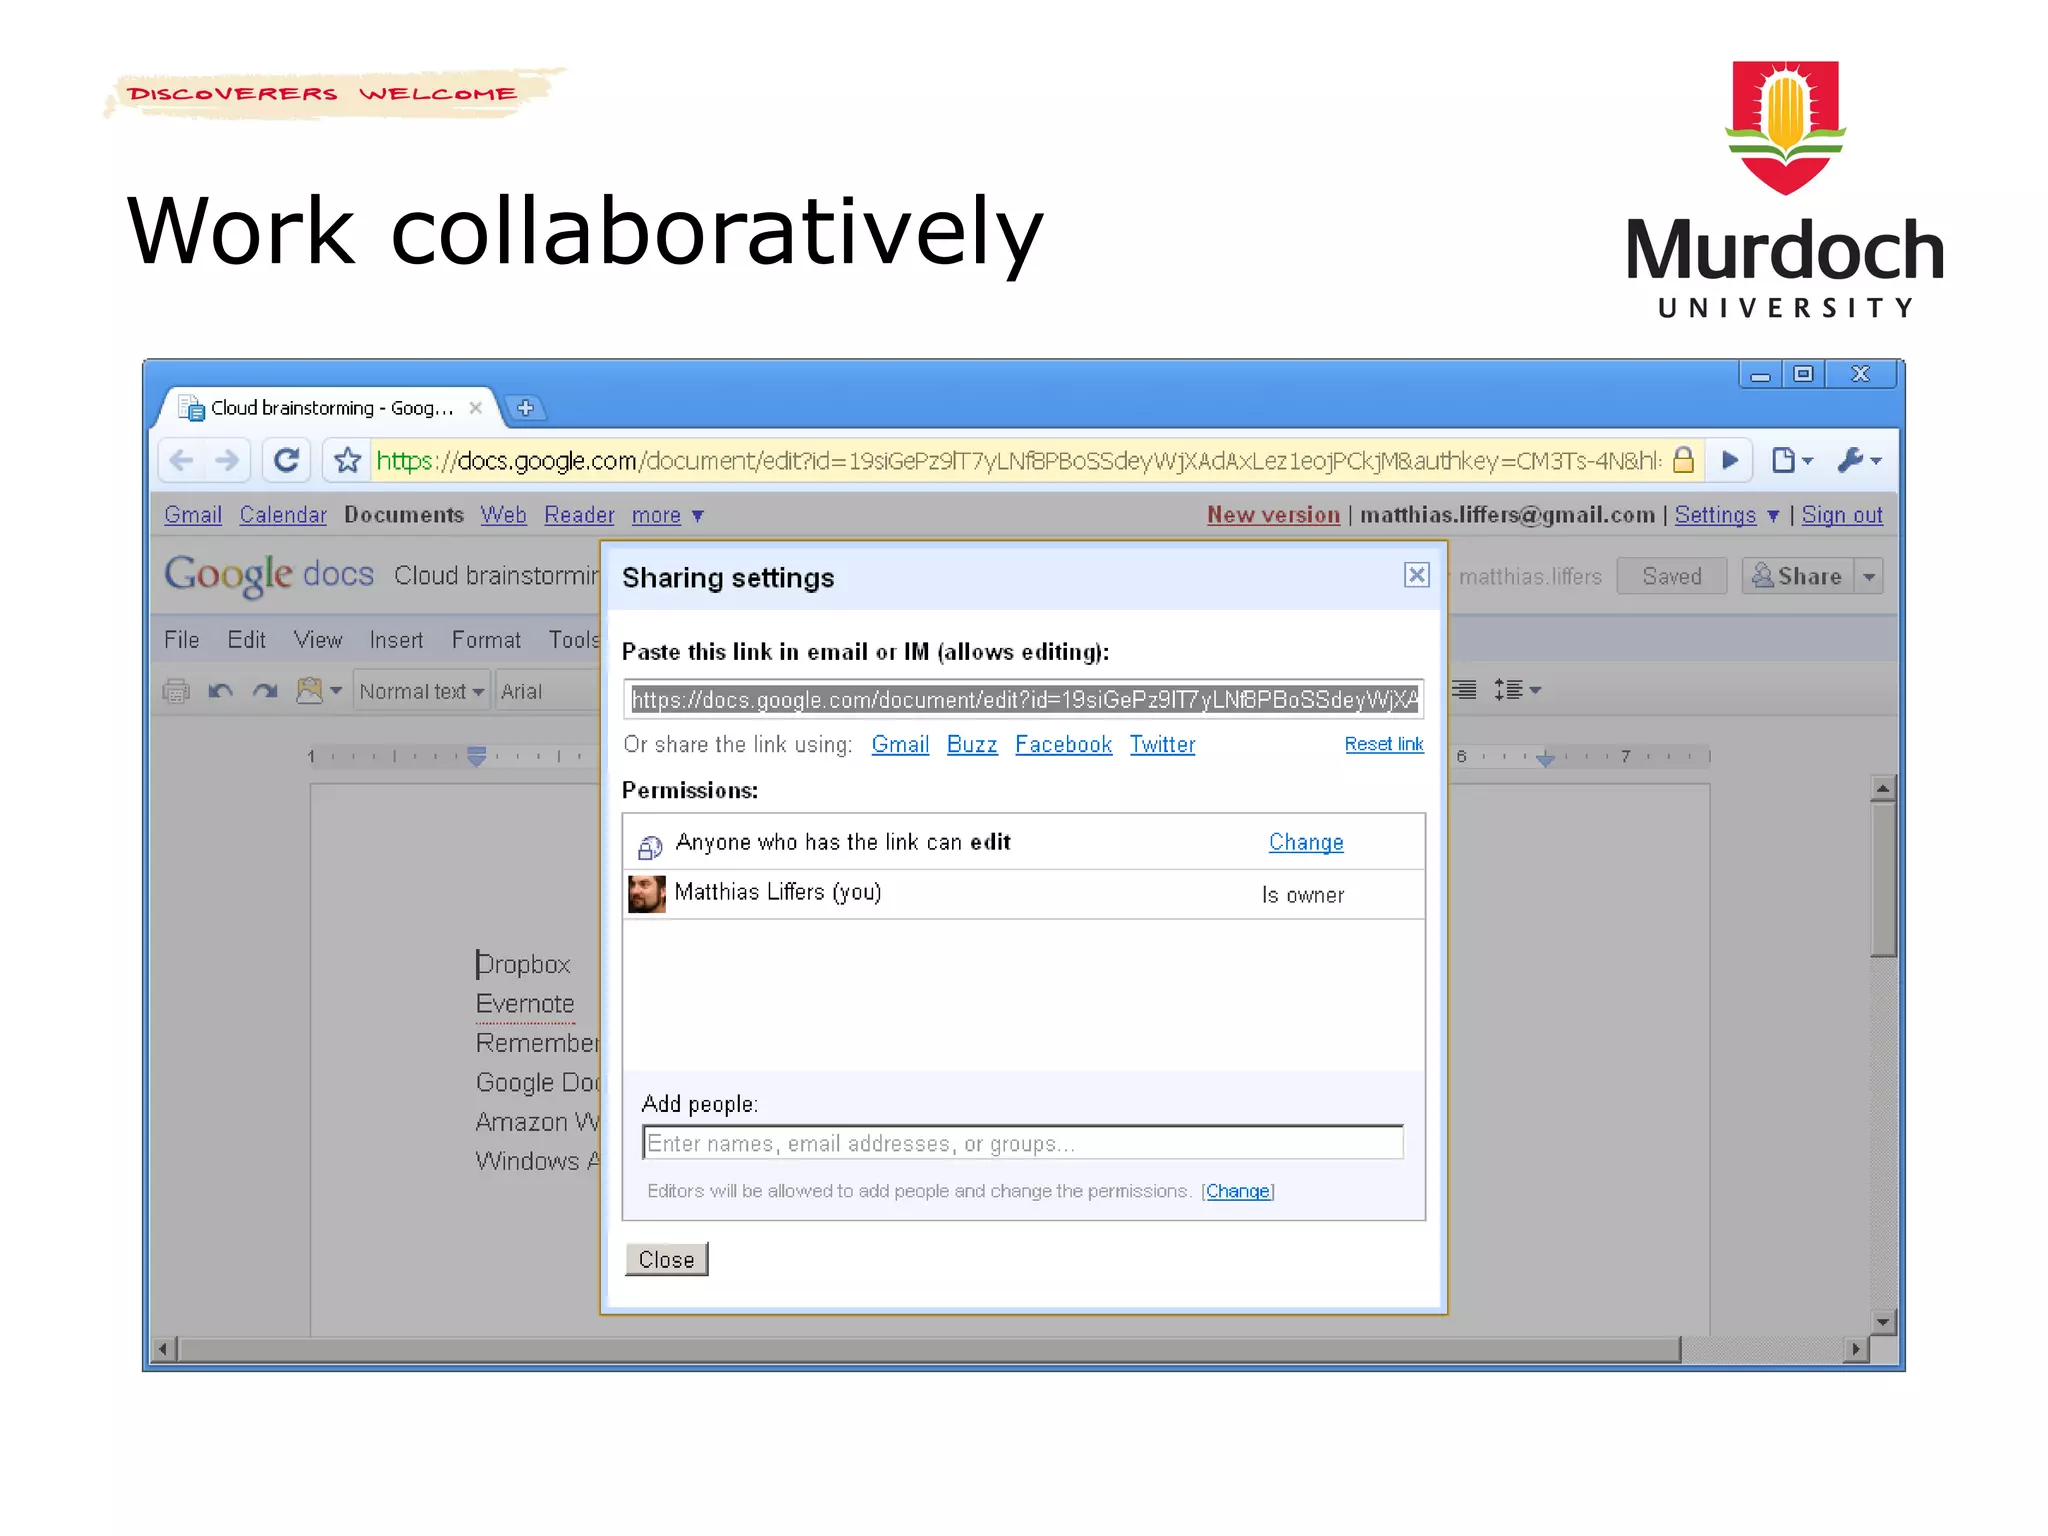Close the Cloud brainstorming browser tab
Image resolution: width=2048 pixels, height=1536 pixels.
(476, 408)
